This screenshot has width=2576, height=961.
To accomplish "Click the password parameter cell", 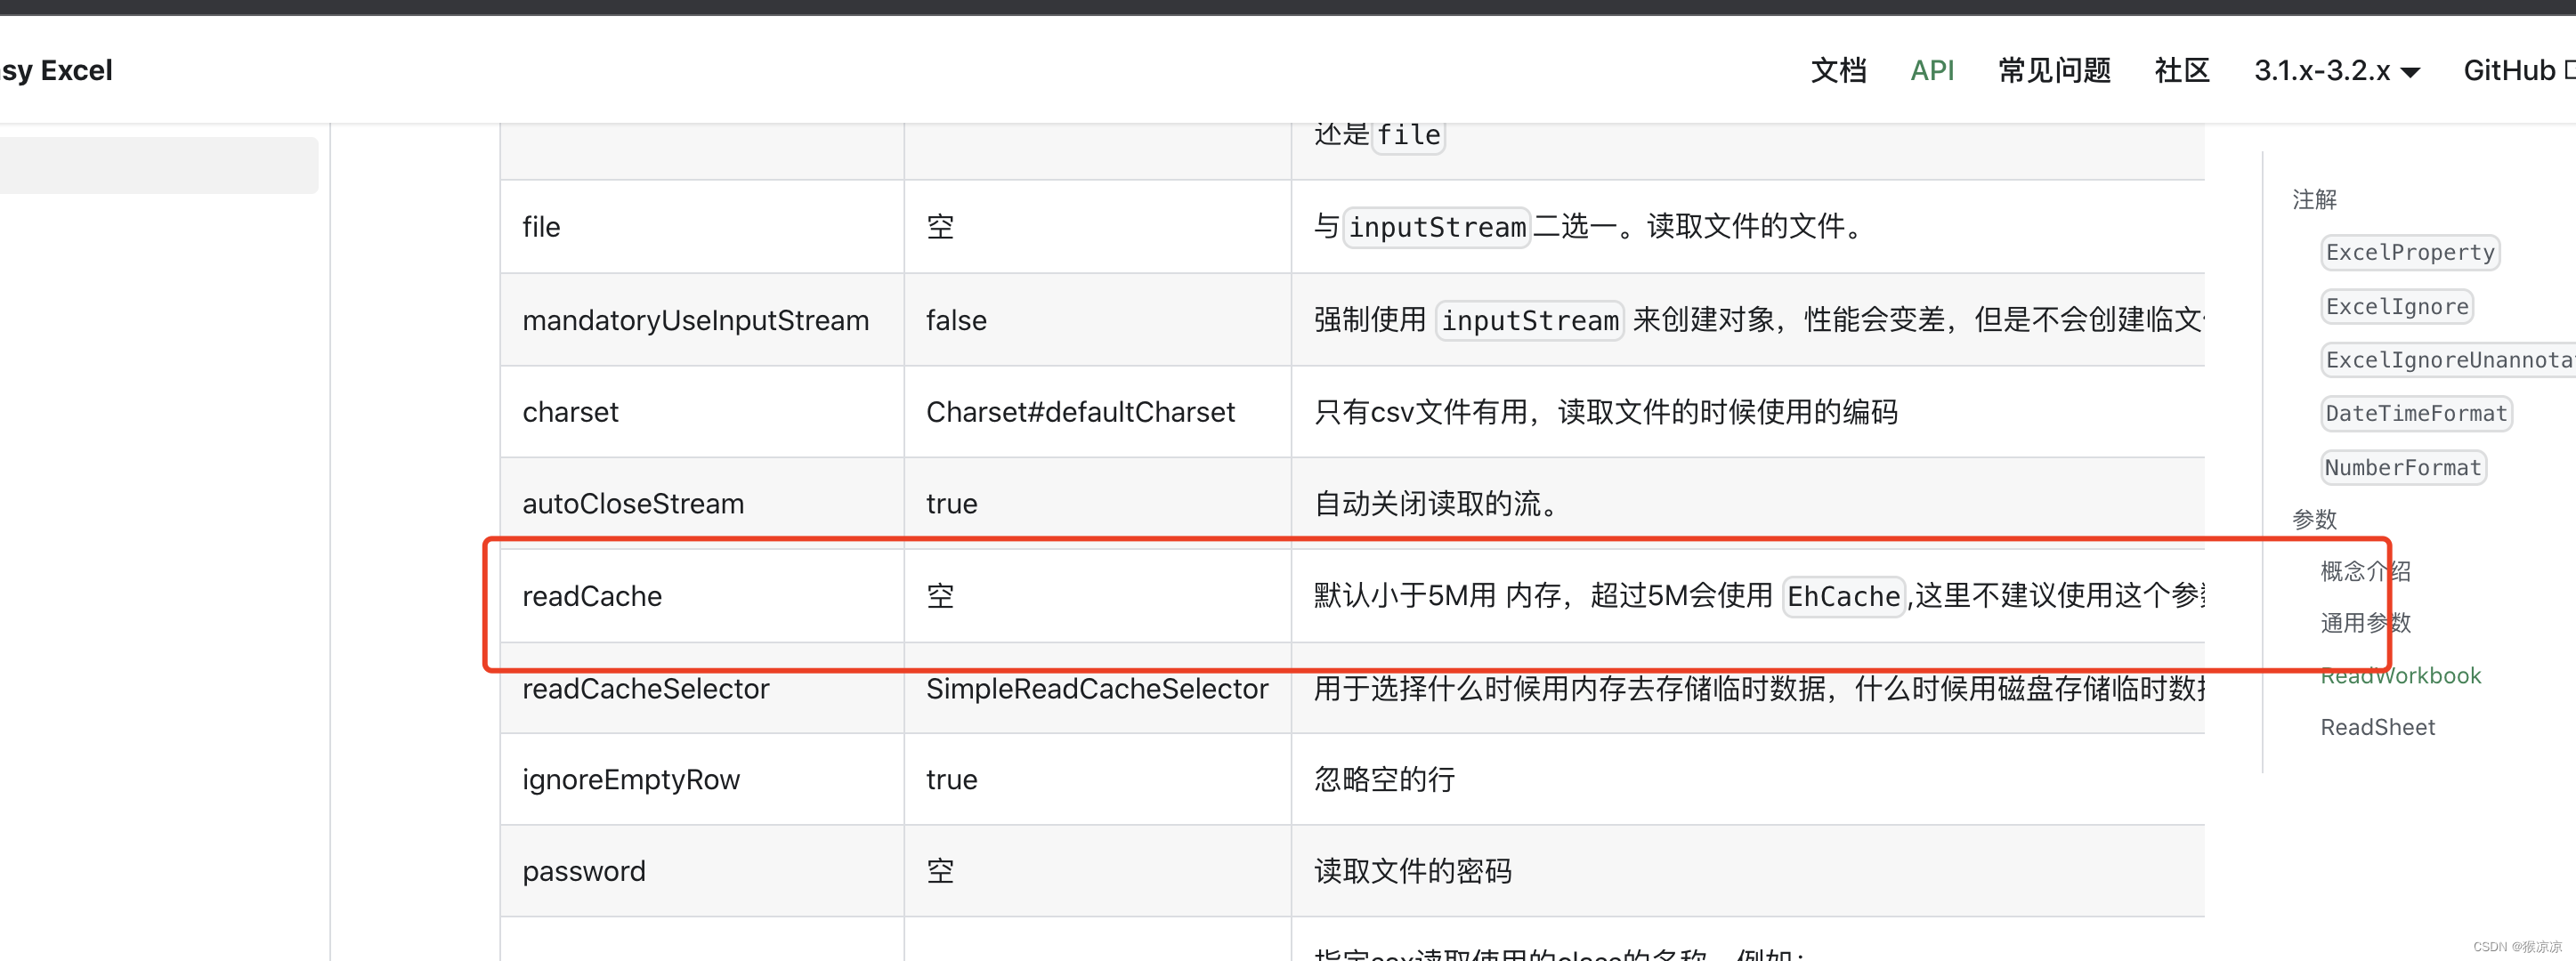I will click(702, 871).
